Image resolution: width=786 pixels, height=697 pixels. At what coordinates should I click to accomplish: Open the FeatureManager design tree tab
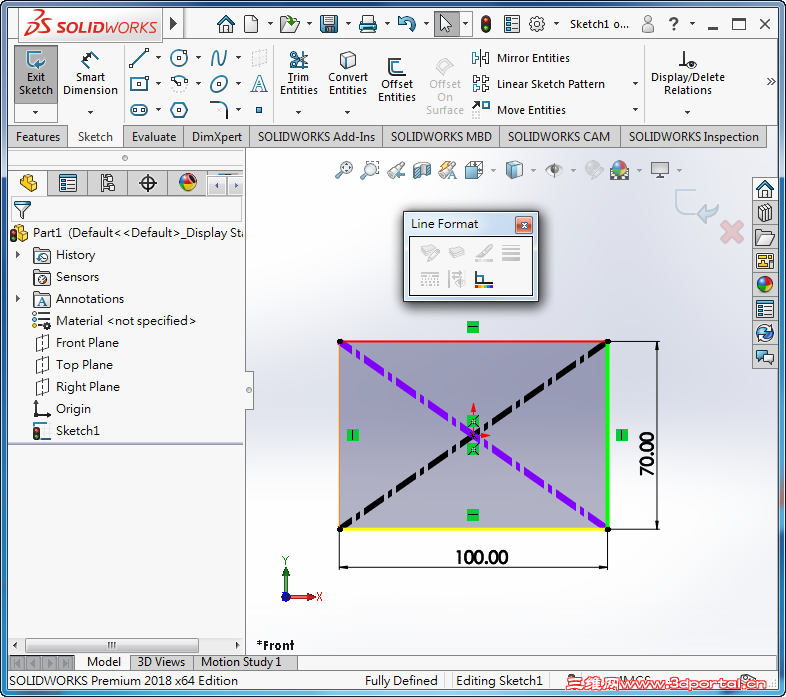pyautogui.click(x=28, y=183)
